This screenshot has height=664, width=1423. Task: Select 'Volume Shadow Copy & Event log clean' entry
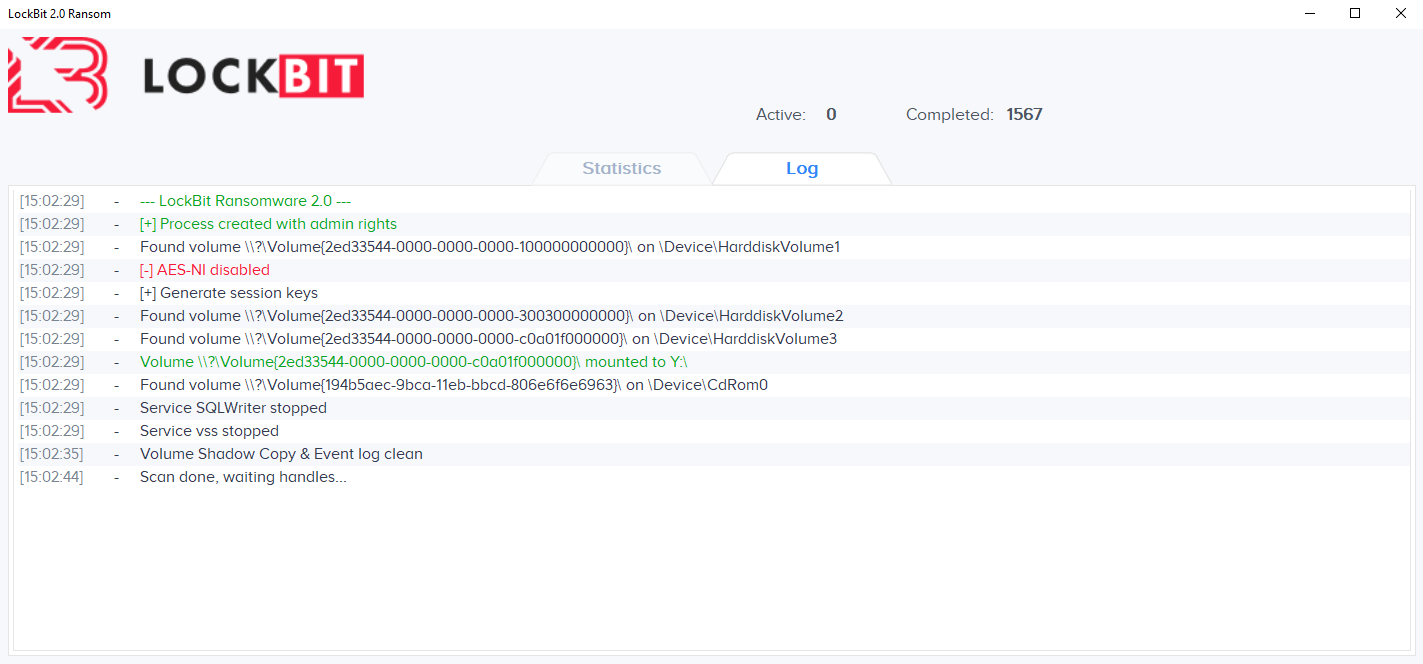click(x=711, y=454)
